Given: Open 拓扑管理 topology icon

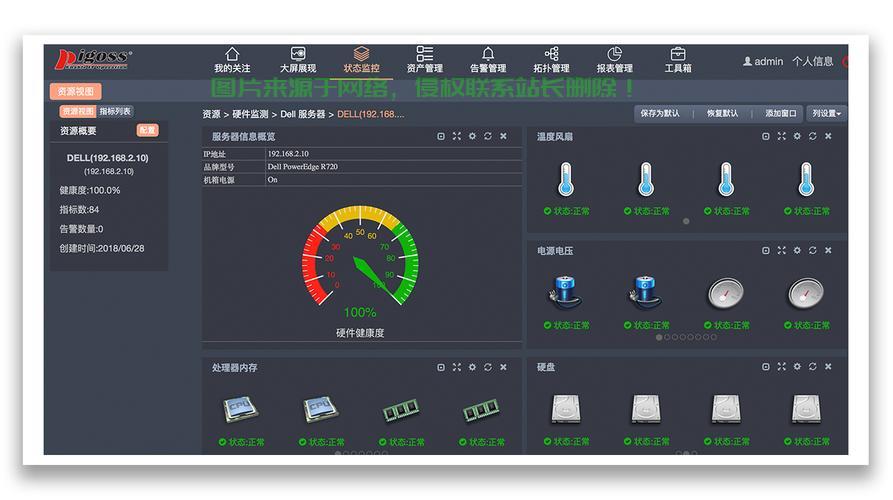Looking at the screenshot, I should click(551, 54).
